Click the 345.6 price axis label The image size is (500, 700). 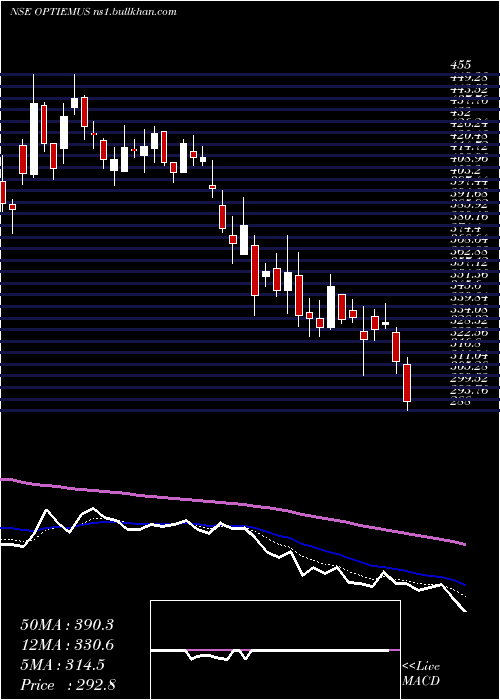point(466,287)
